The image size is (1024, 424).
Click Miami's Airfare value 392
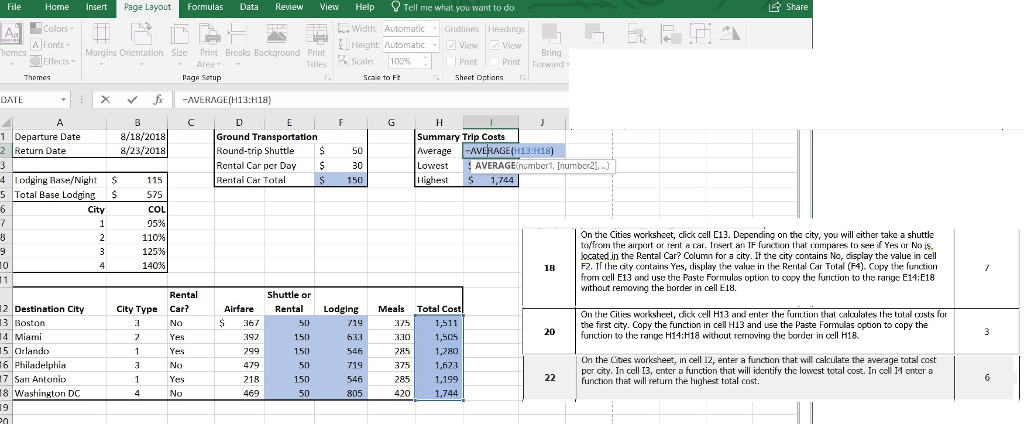[x=239, y=336]
